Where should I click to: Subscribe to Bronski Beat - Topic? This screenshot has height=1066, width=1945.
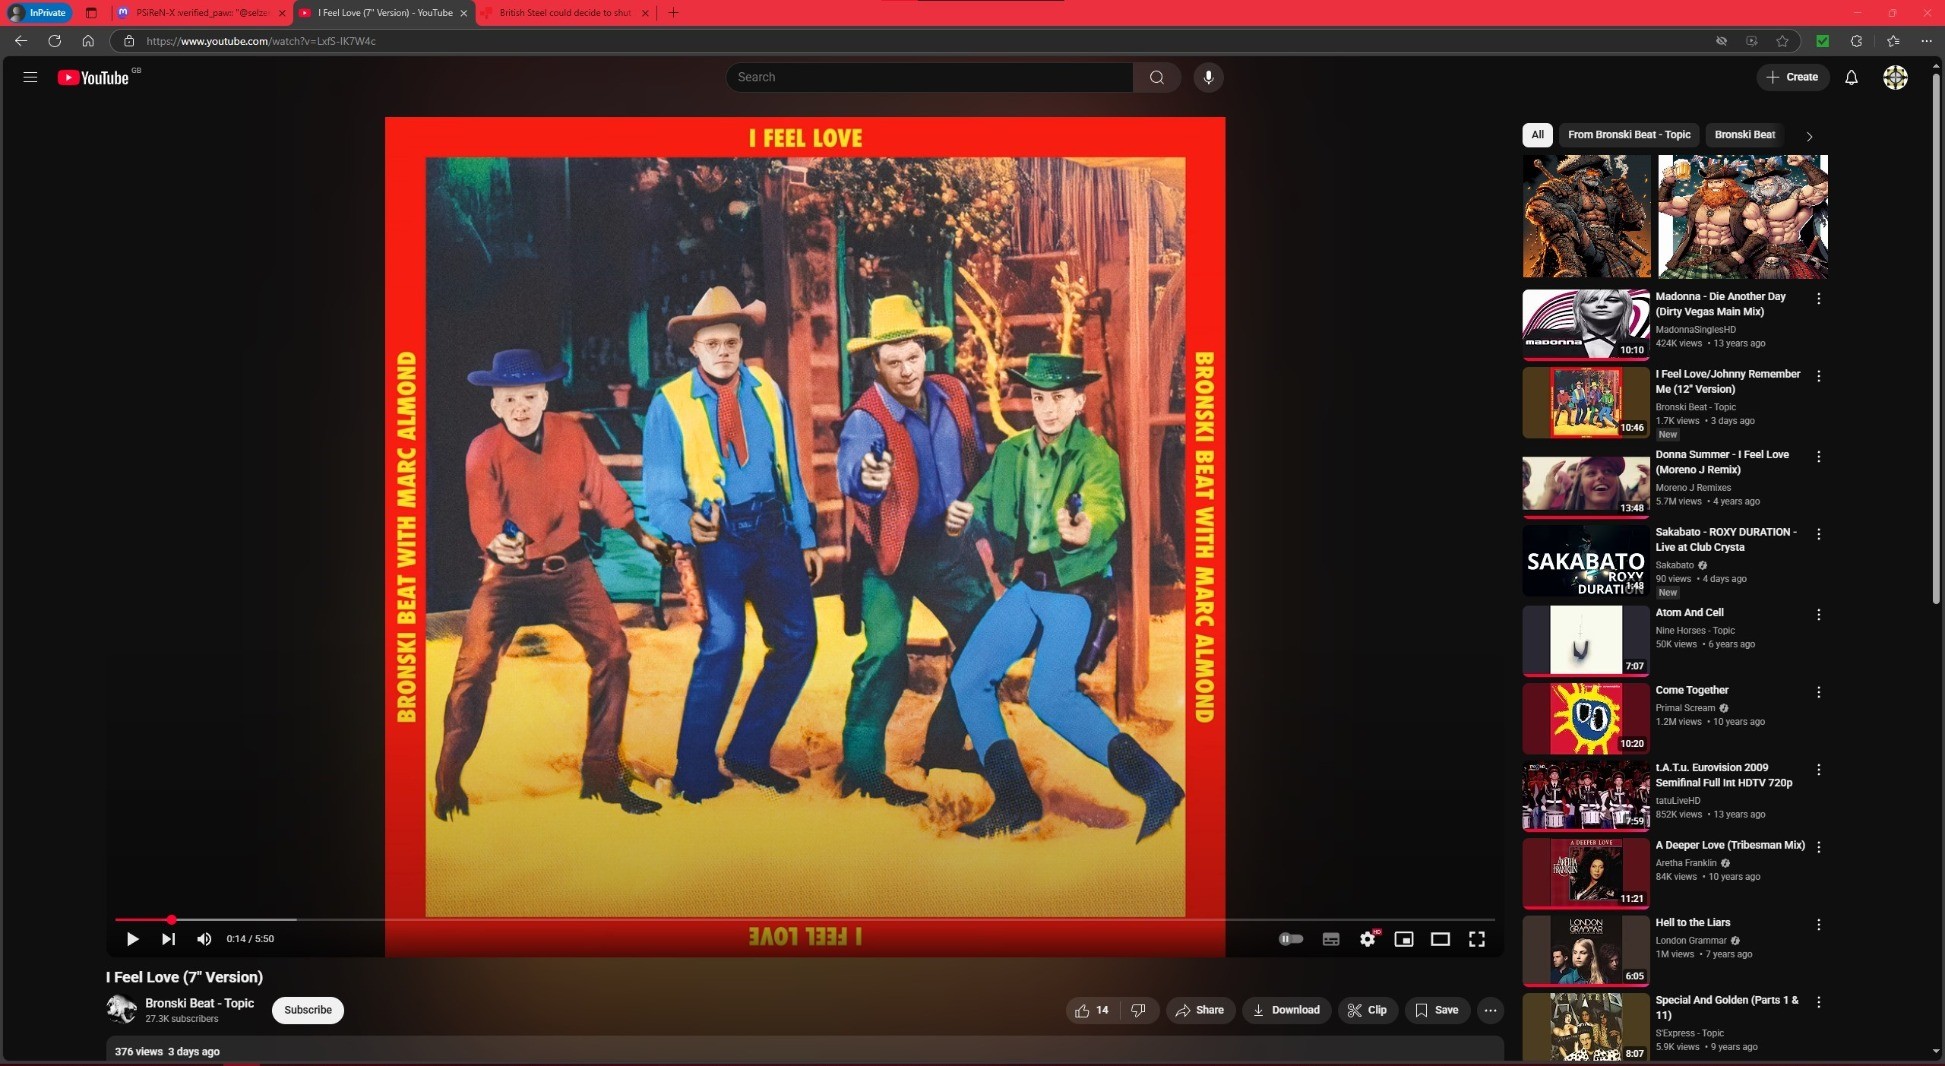[308, 1010]
